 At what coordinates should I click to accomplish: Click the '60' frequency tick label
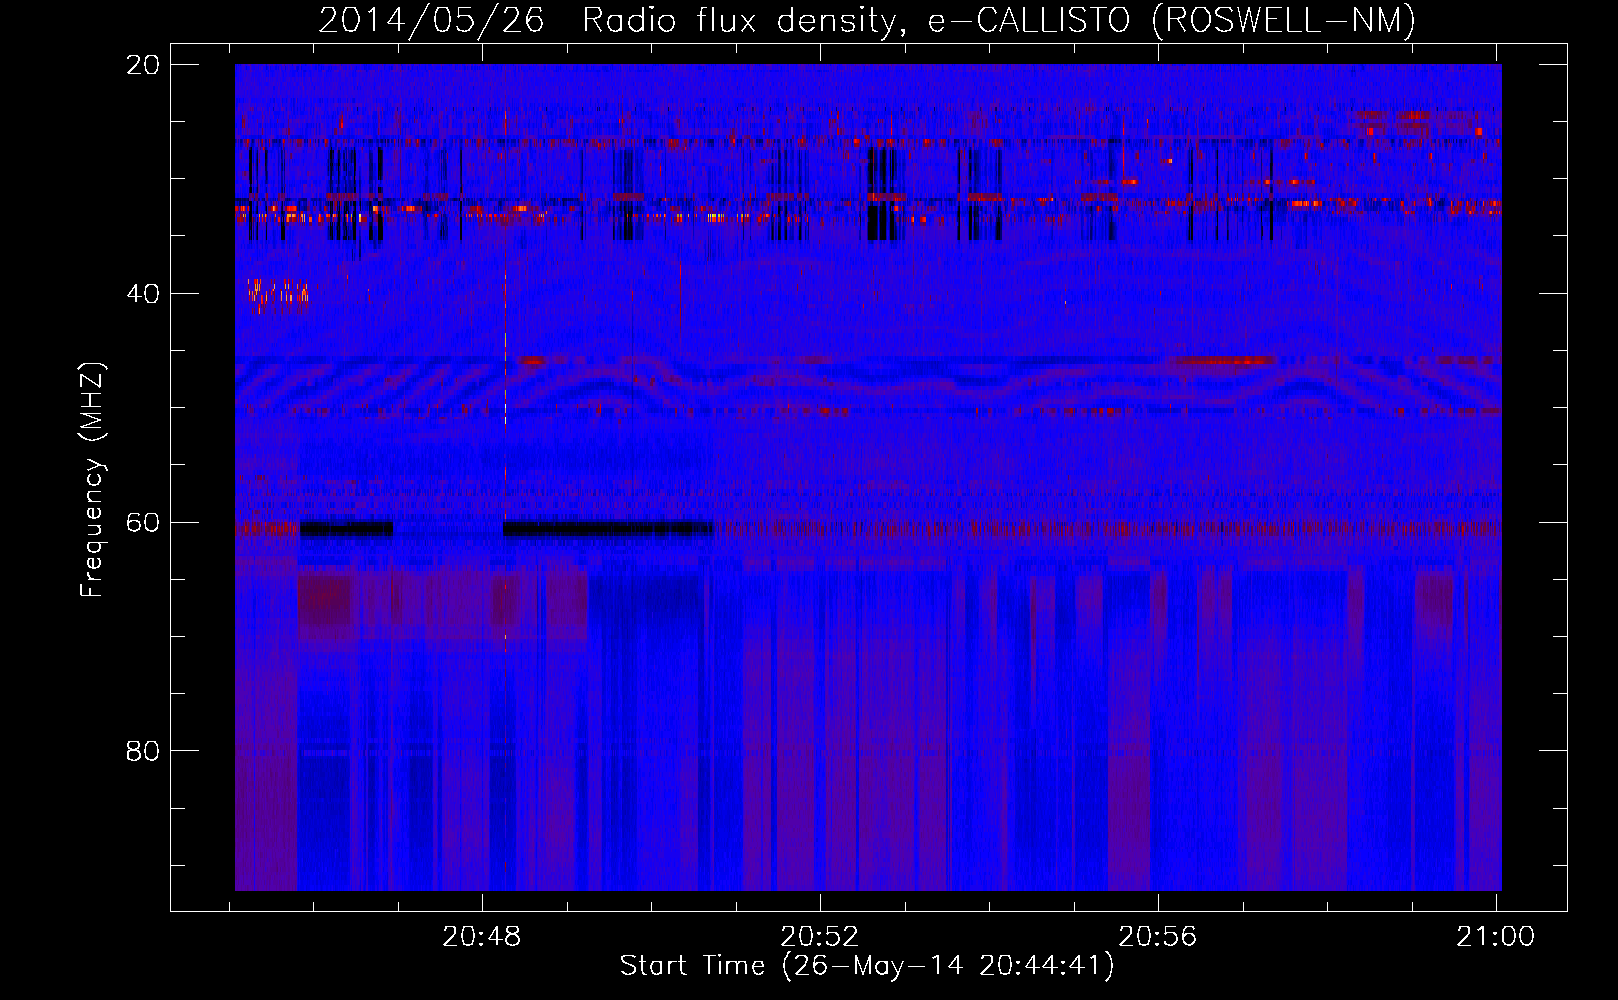(143, 523)
